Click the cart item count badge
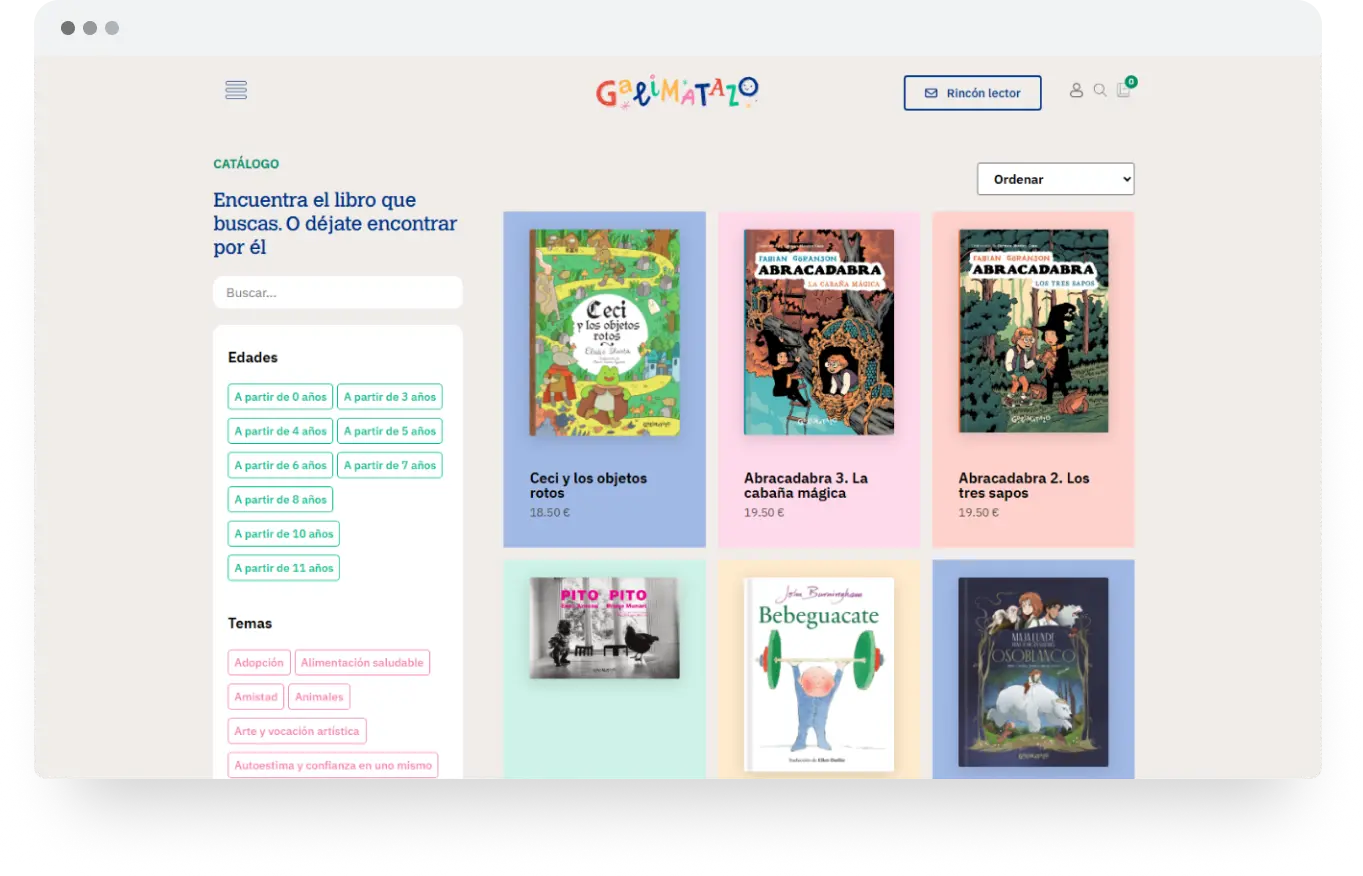Screen dimensions: 1363x876 [x=1131, y=82]
